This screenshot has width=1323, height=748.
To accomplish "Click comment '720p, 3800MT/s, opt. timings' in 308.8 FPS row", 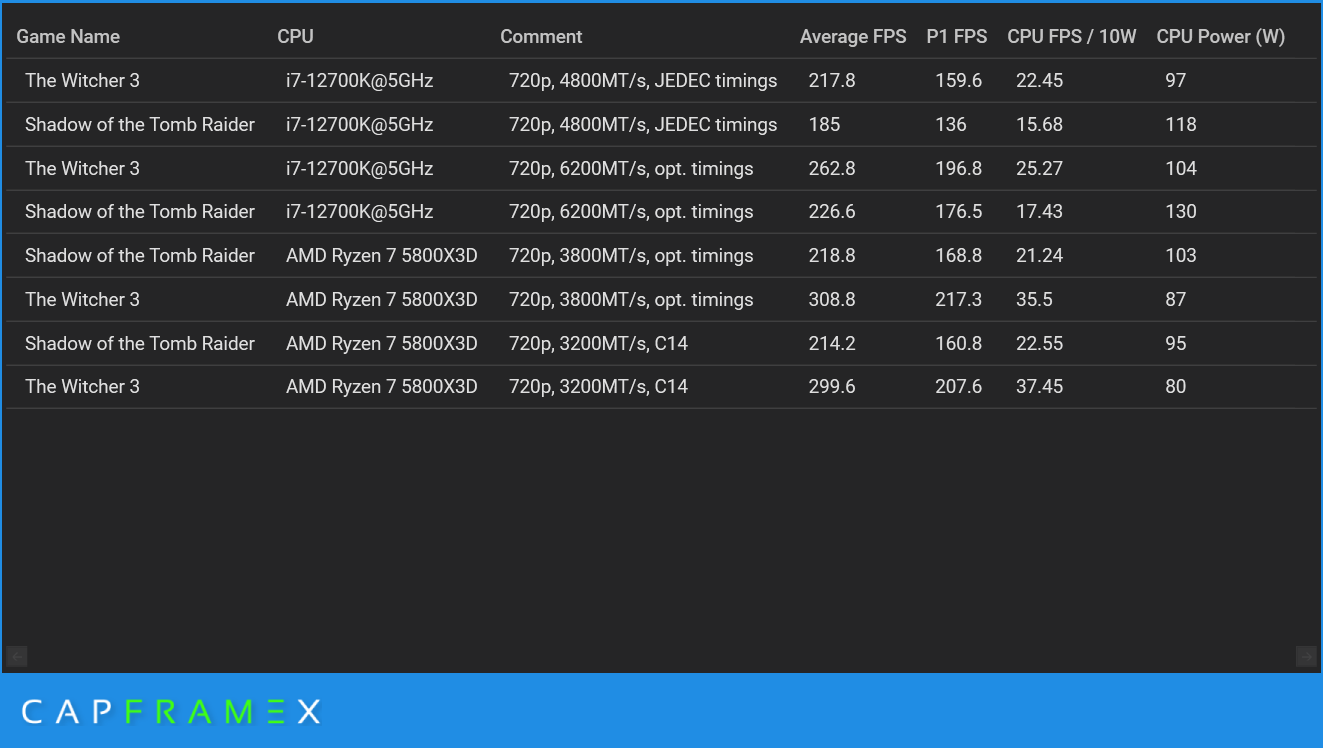I will [x=631, y=300].
